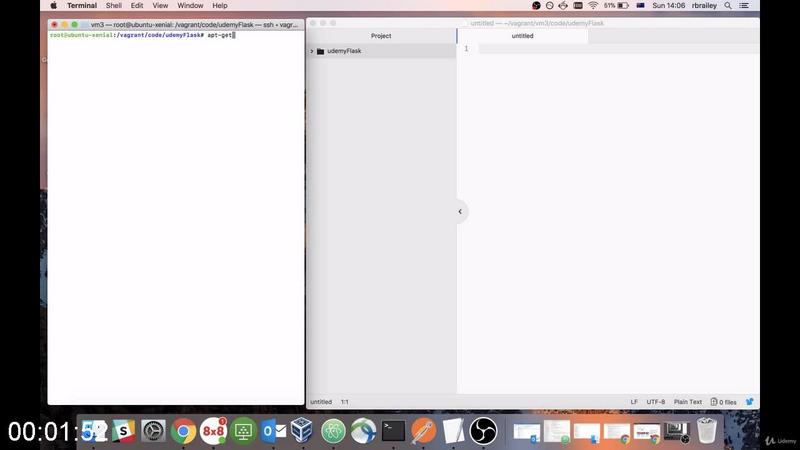The width and height of the screenshot is (800, 450).
Task: Open Notification Center in menu bar
Action: point(744,6)
